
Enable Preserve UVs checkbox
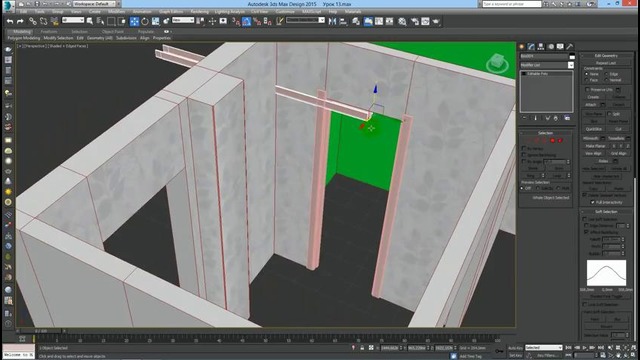coord(587,89)
